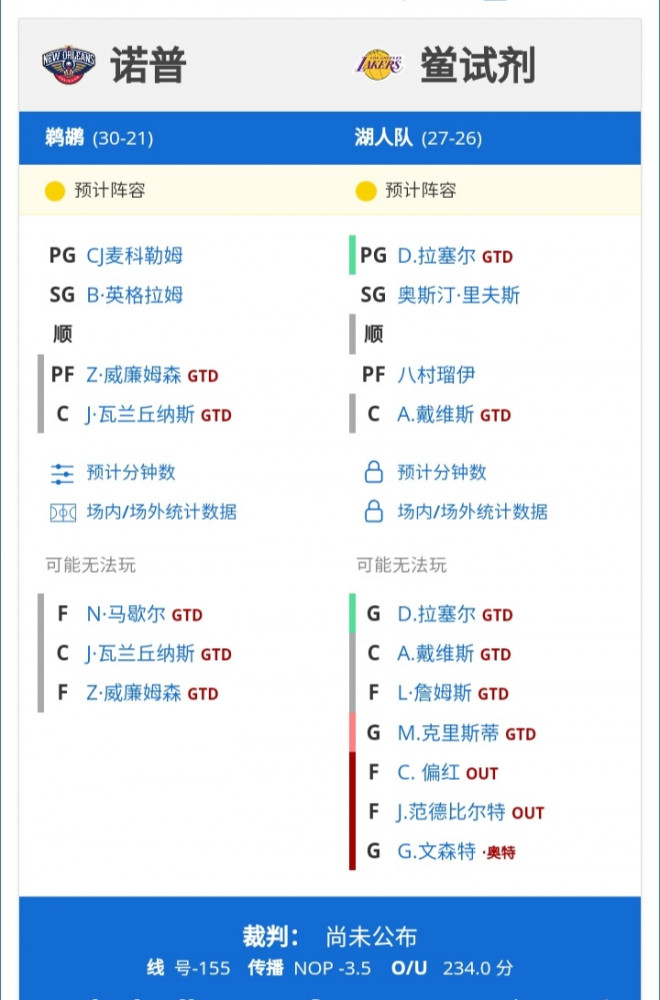Open starting PG D.拉塞尔

click(436, 256)
